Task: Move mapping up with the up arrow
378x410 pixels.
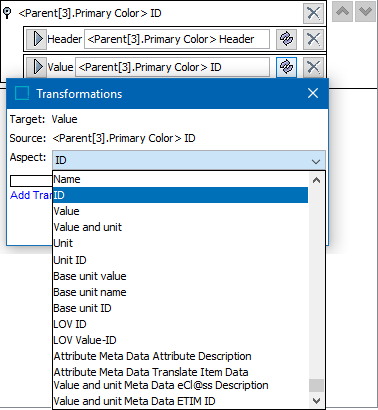Action: pos(342,12)
